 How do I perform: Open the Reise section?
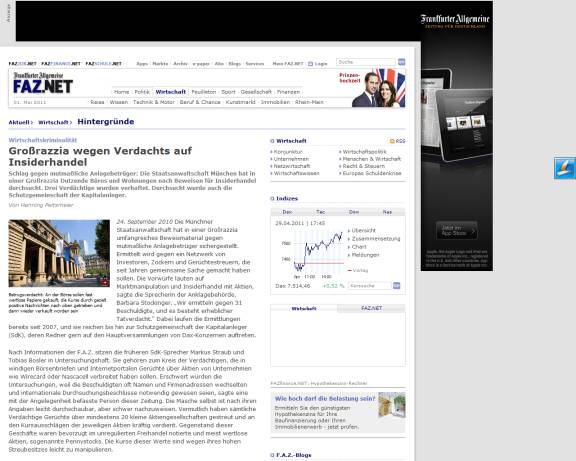click(97, 102)
